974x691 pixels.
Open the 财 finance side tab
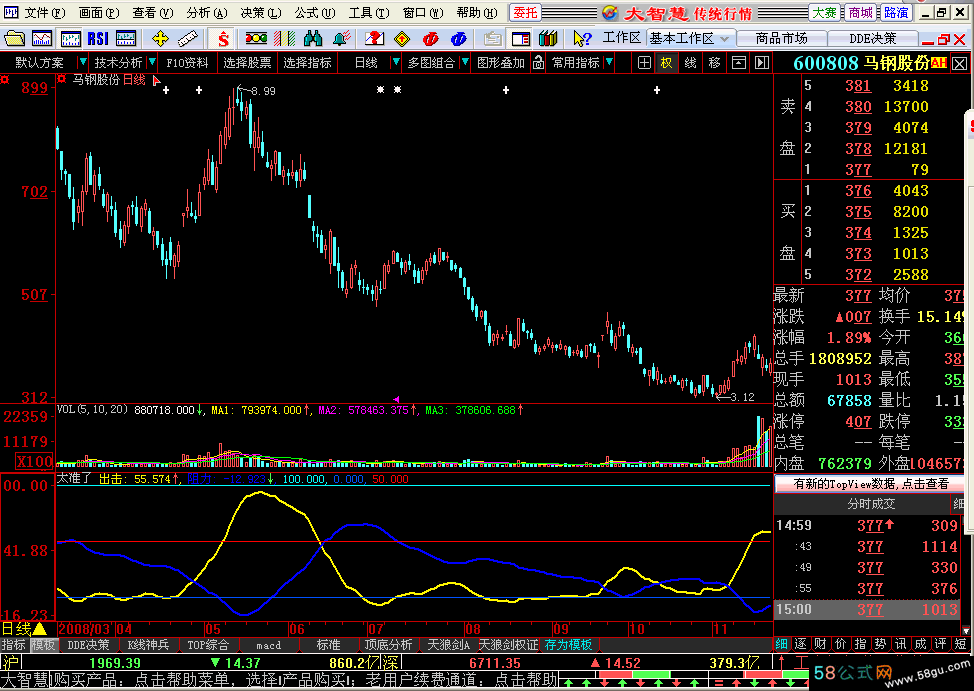(821, 644)
